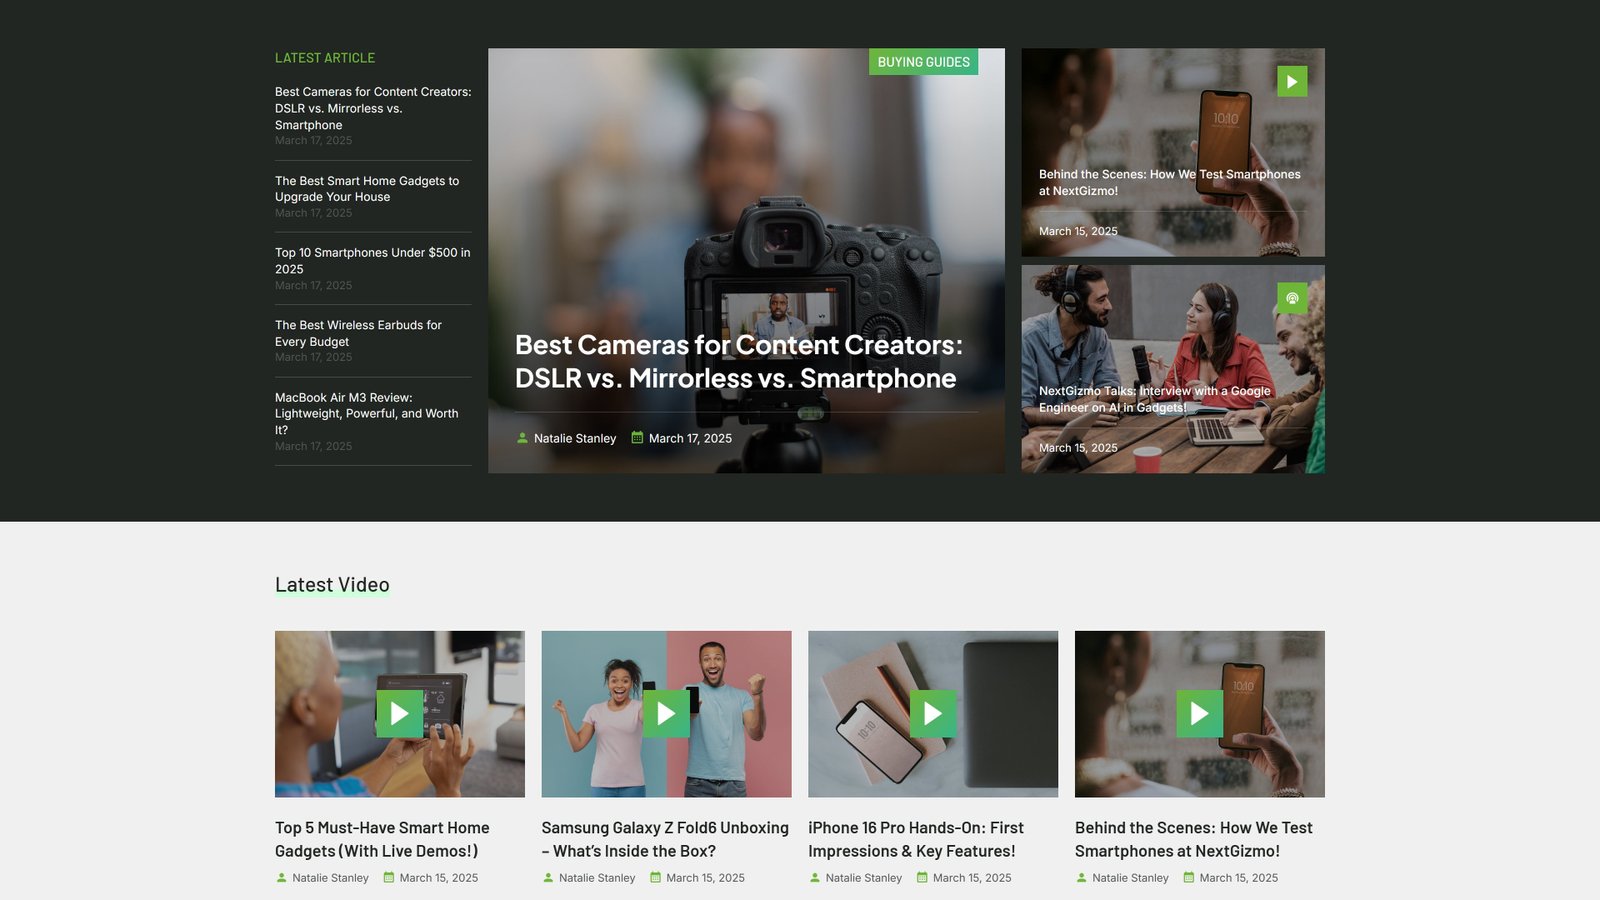Screen dimensions: 1600x900
Task: Open Top 10 Smartphones Under $500 article
Action: [372, 261]
